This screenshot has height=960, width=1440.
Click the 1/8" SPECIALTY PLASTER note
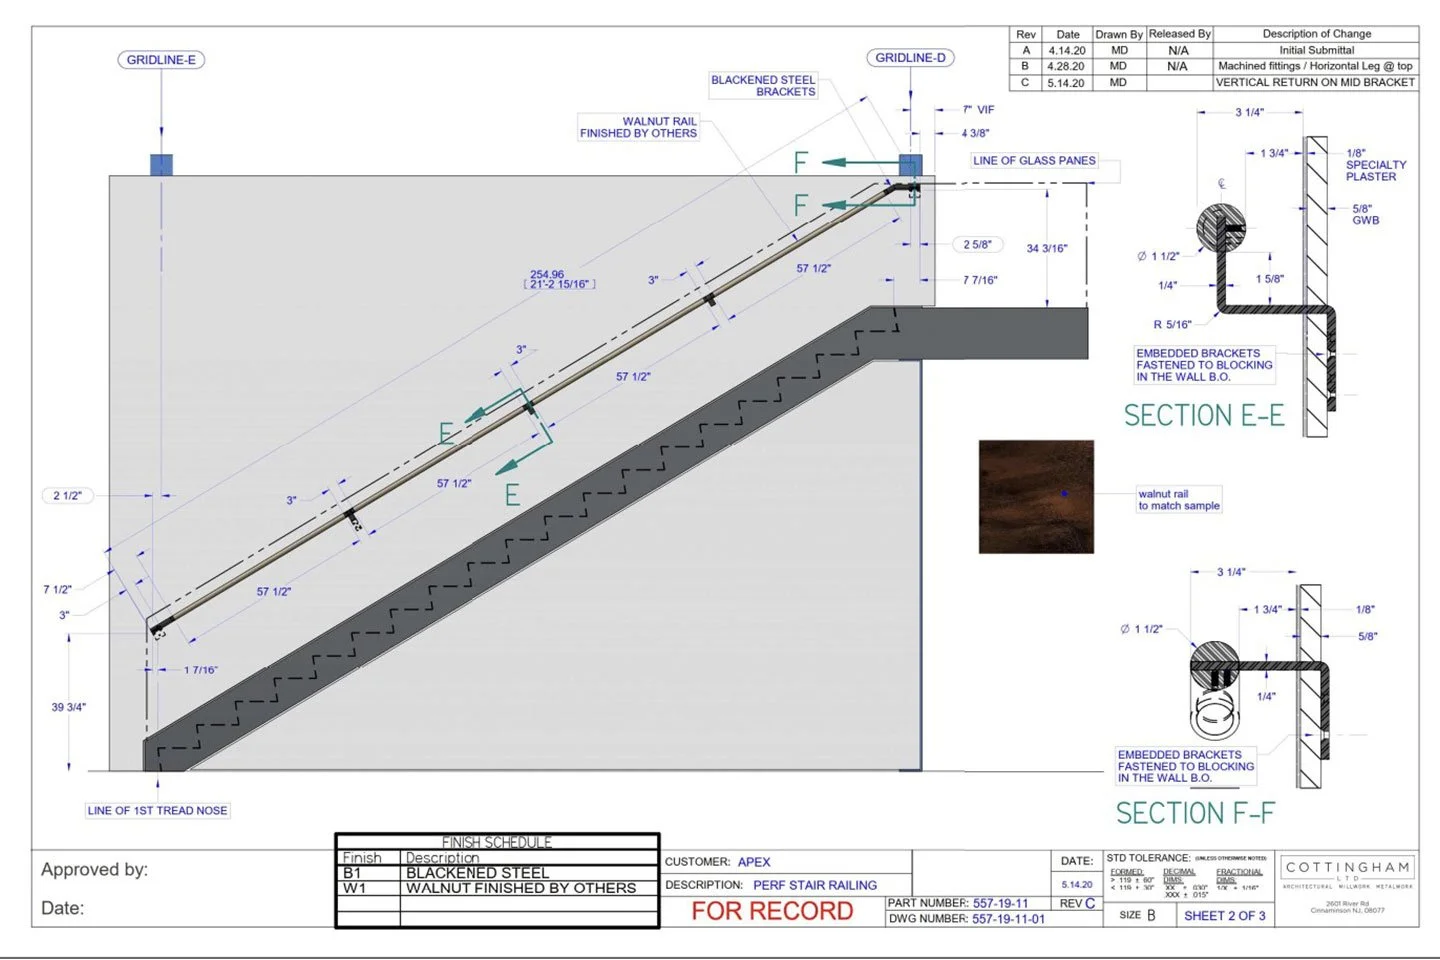tap(1376, 165)
